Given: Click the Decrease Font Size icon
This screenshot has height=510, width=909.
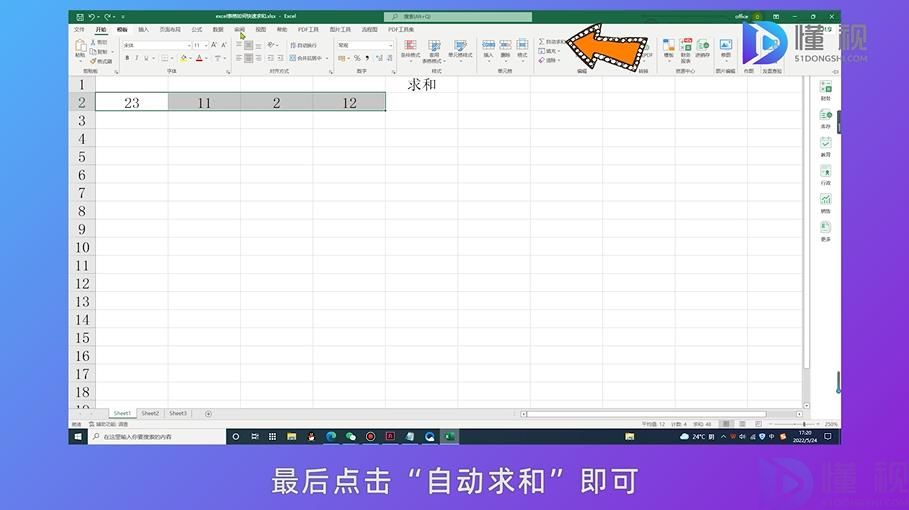Looking at the screenshot, I should (224, 45).
